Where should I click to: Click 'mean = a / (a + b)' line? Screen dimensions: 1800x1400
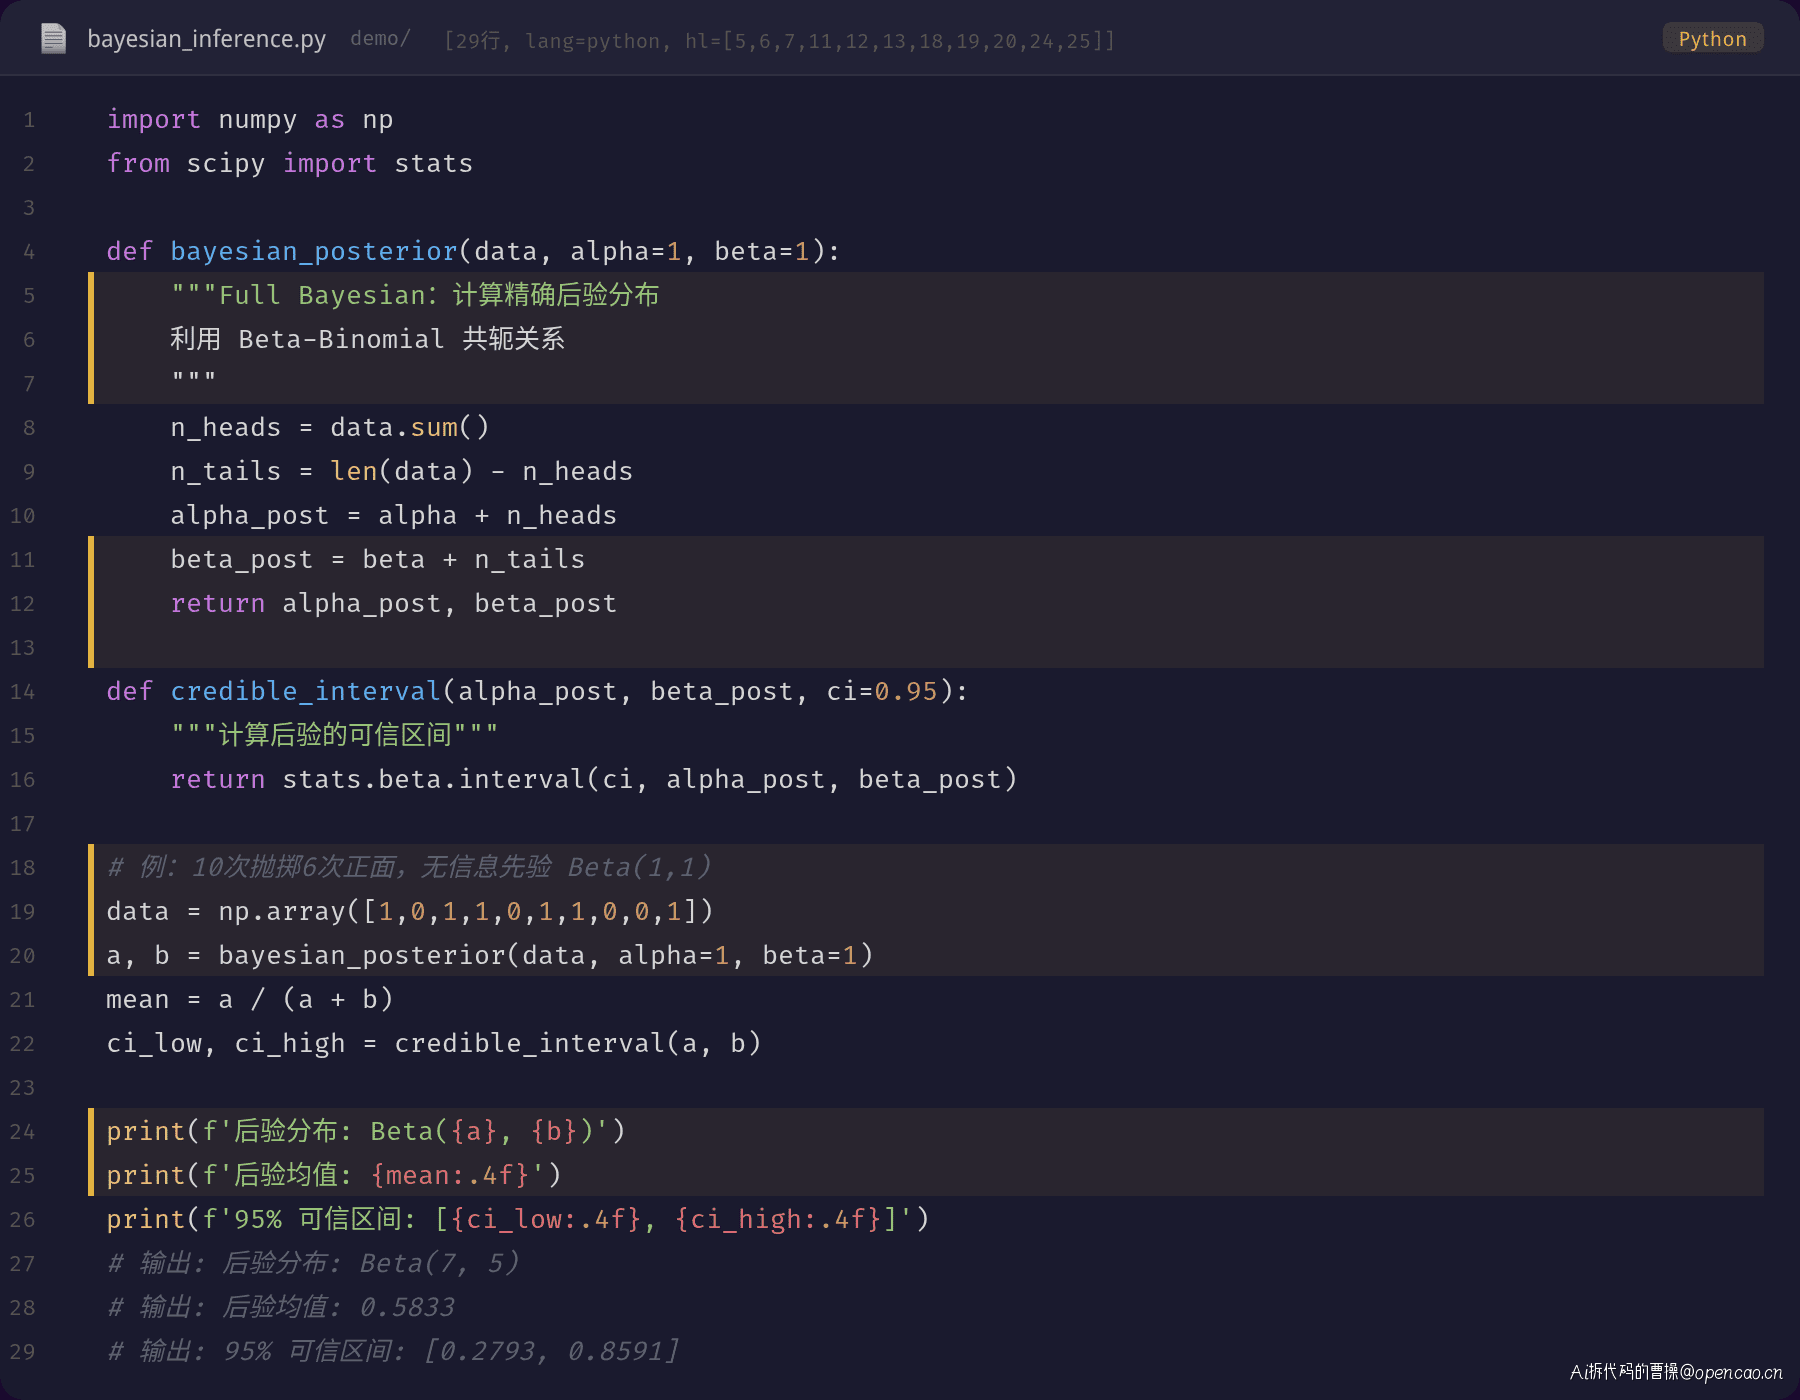coord(250,1000)
